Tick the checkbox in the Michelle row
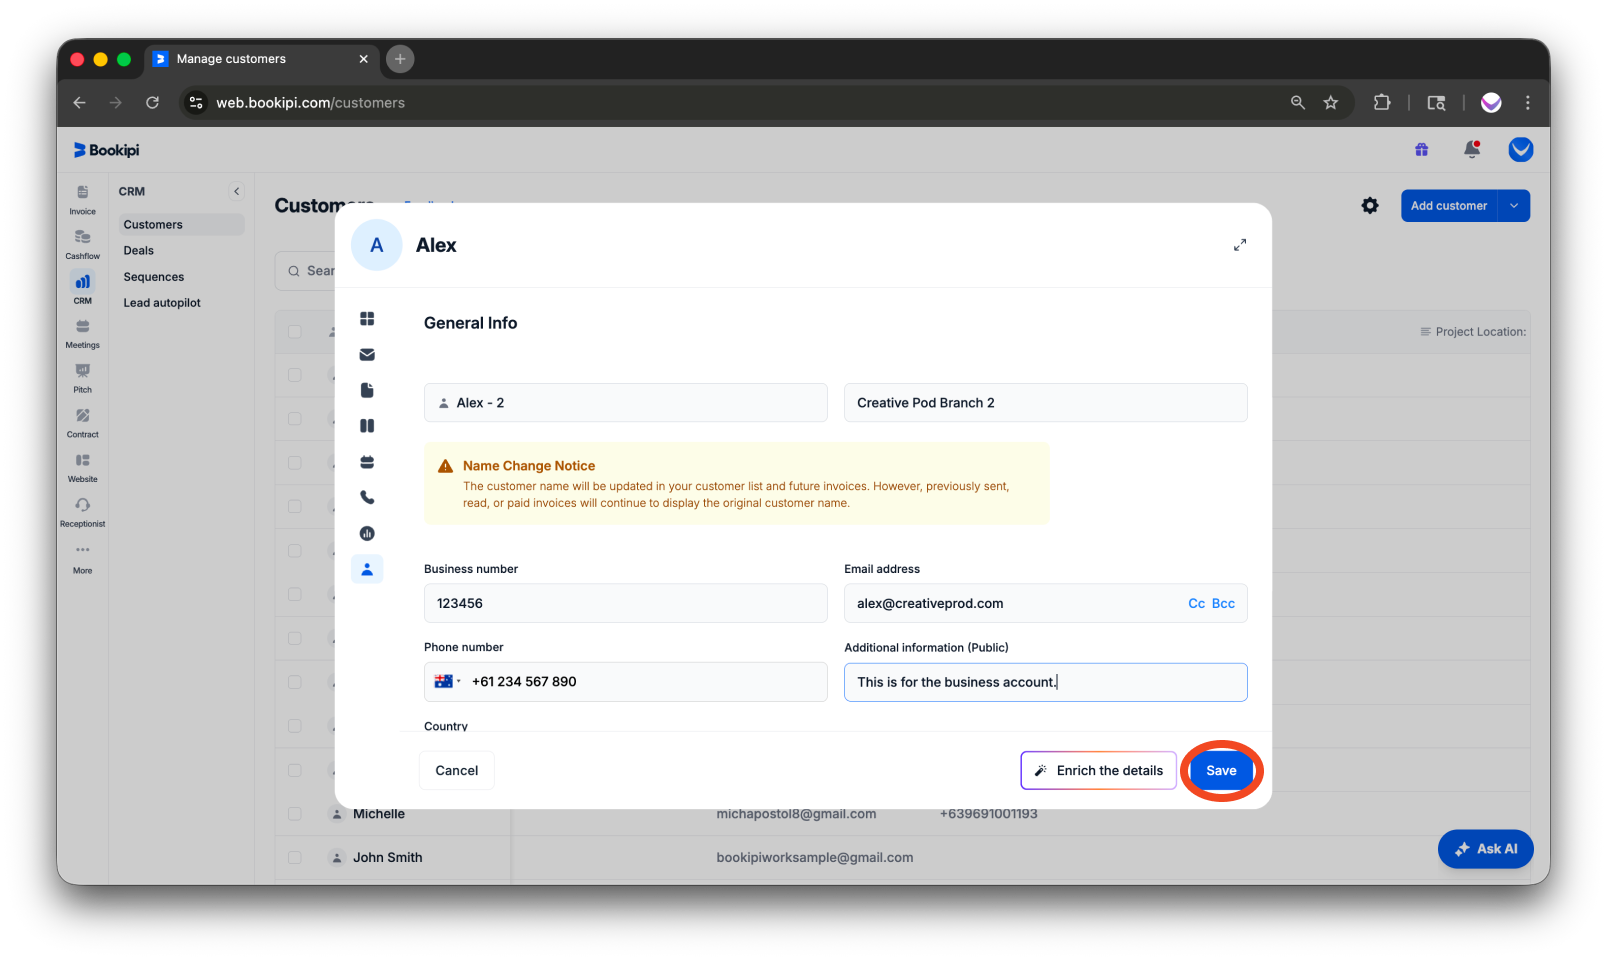The width and height of the screenshot is (1608, 960). [294, 814]
